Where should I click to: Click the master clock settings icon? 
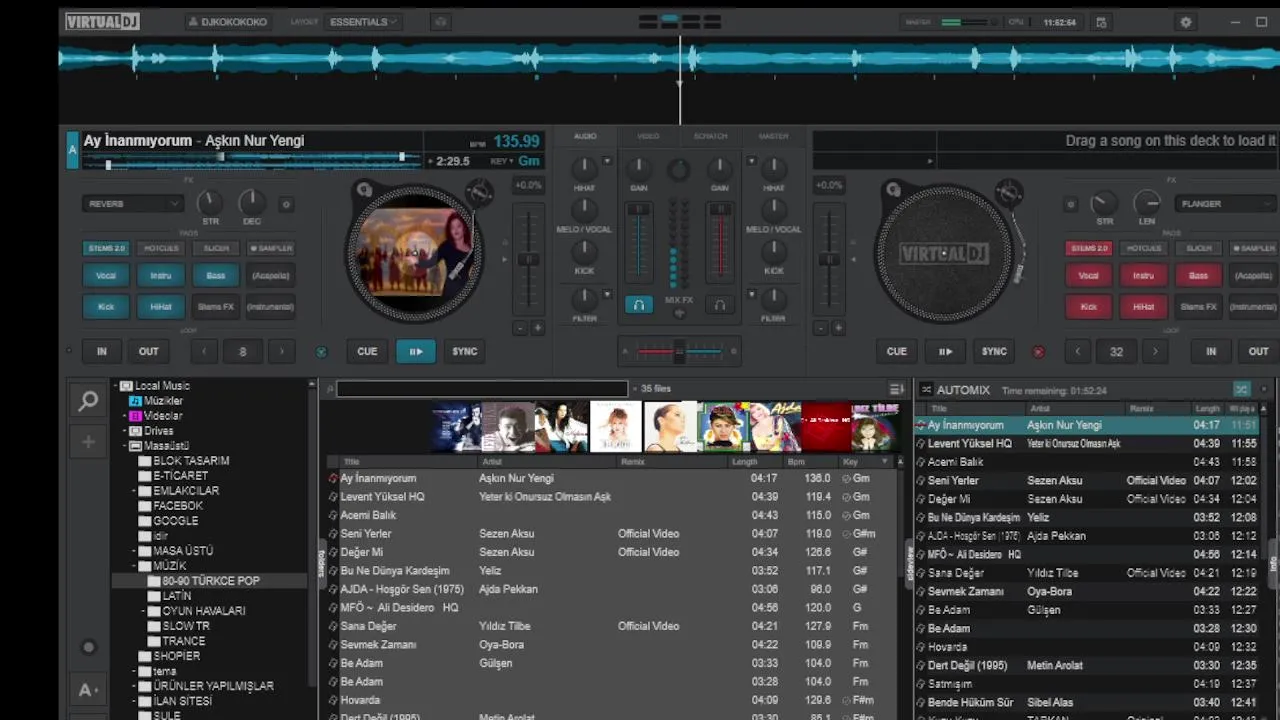1101,22
